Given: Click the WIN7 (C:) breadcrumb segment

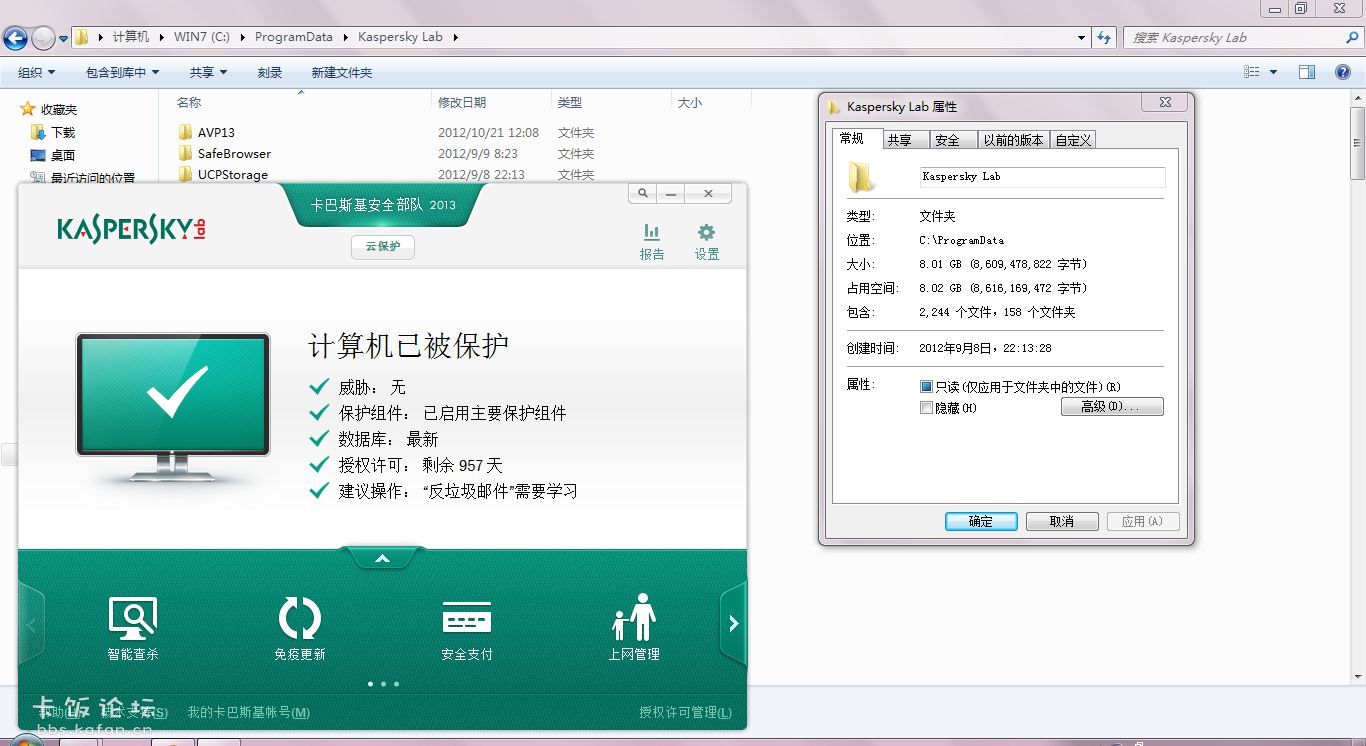Looking at the screenshot, I should click(x=201, y=37).
